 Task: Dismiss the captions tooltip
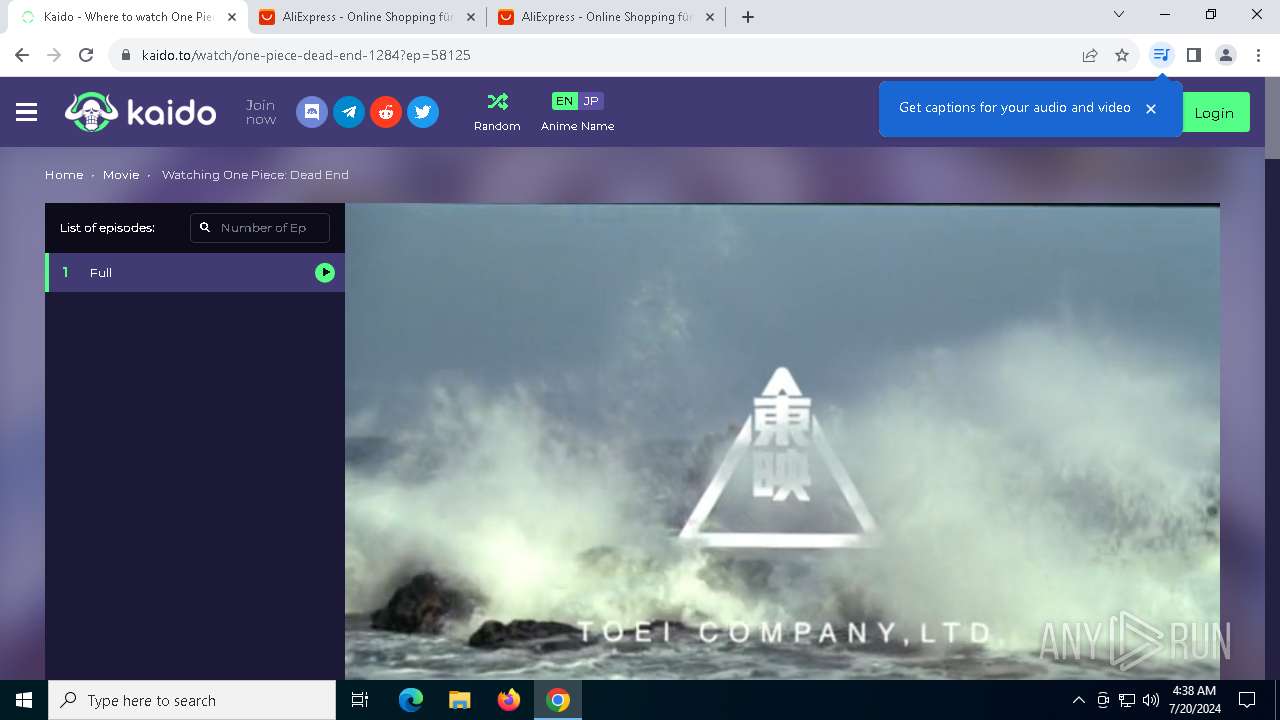1151,108
